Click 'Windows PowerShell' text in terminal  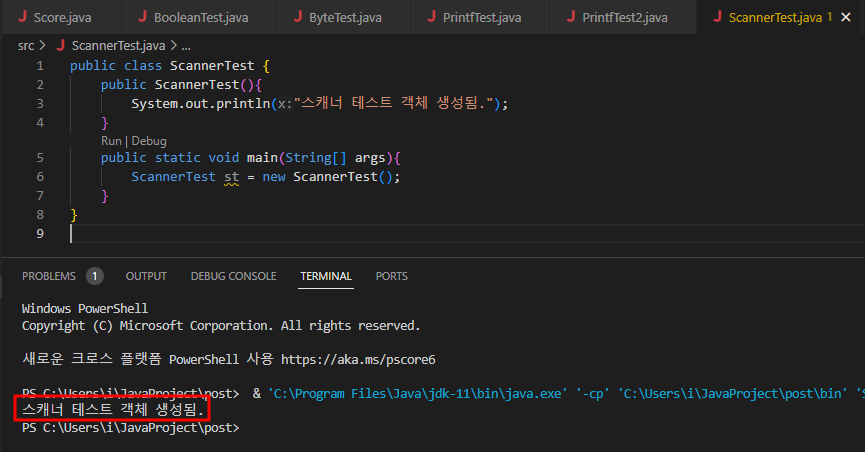[85, 309]
